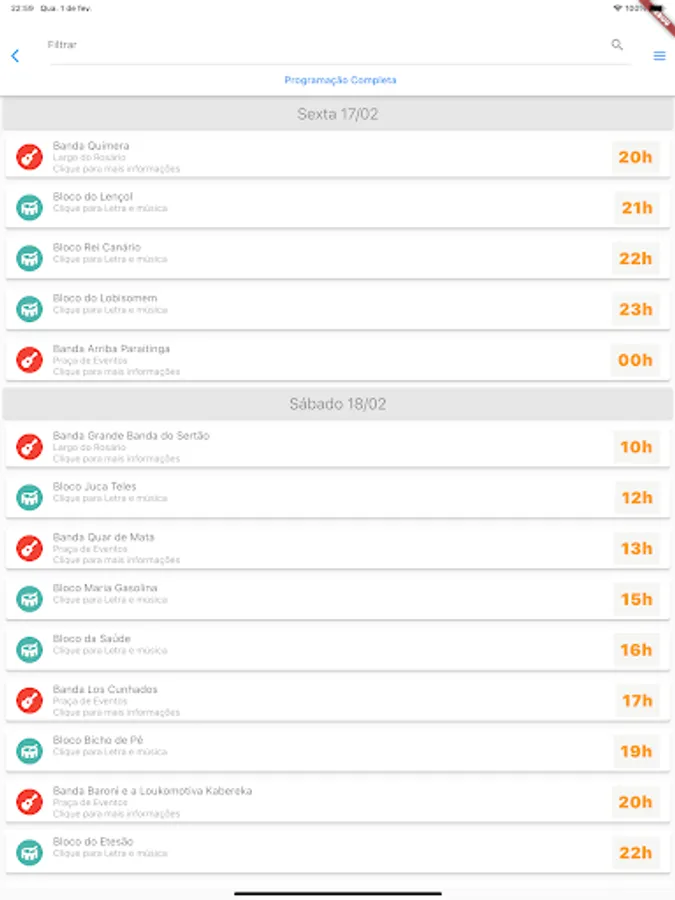
Task: Select the Sexta 17/02 section header
Action: (338, 114)
